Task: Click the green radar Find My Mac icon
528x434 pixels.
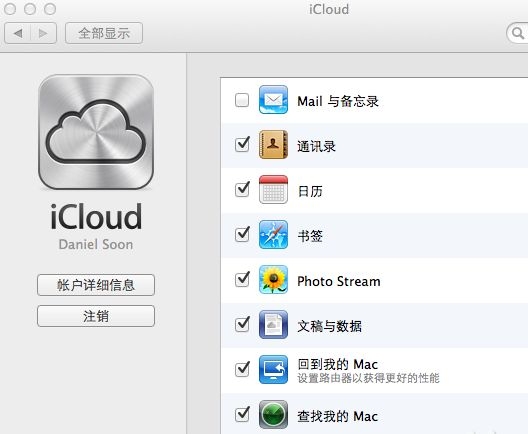Action: click(273, 414)
